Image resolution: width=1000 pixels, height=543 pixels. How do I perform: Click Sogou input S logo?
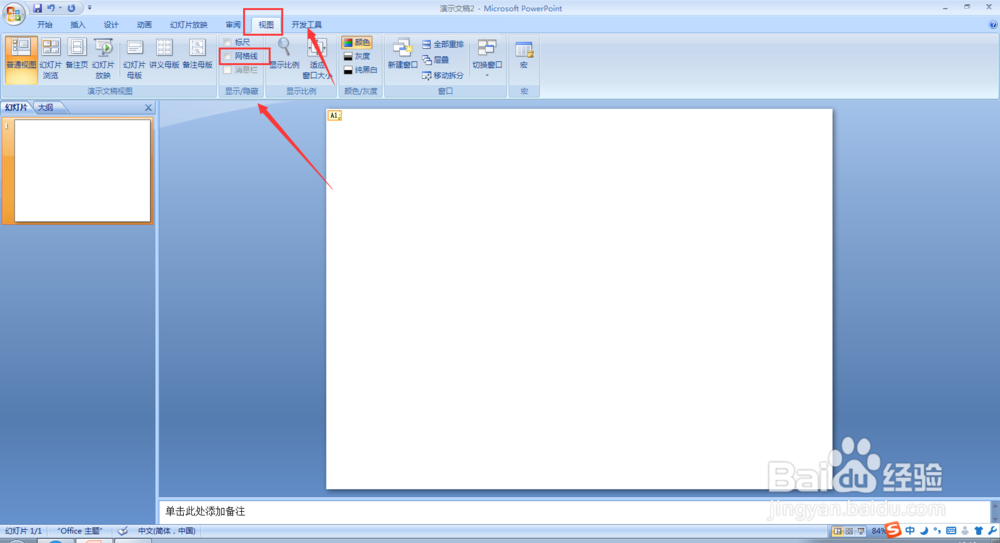tap(893, 530)
